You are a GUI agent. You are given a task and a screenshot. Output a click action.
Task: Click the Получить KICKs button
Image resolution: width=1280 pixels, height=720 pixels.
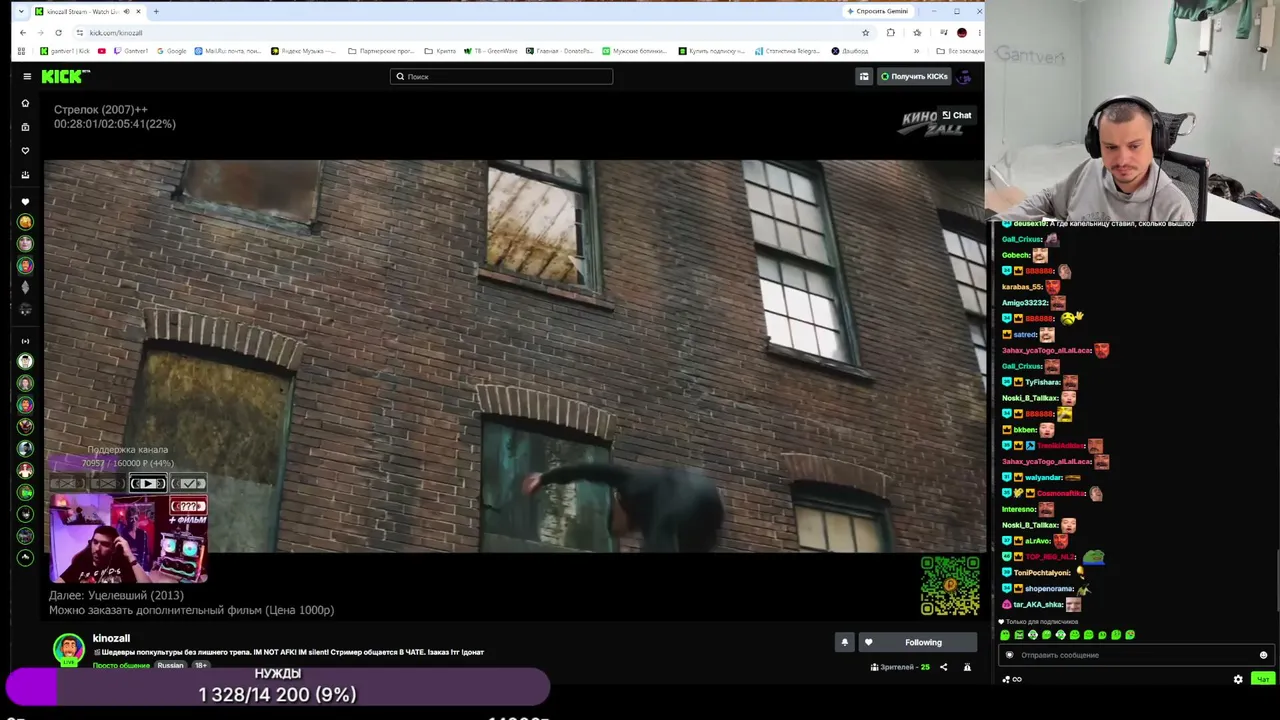(913, 76)
